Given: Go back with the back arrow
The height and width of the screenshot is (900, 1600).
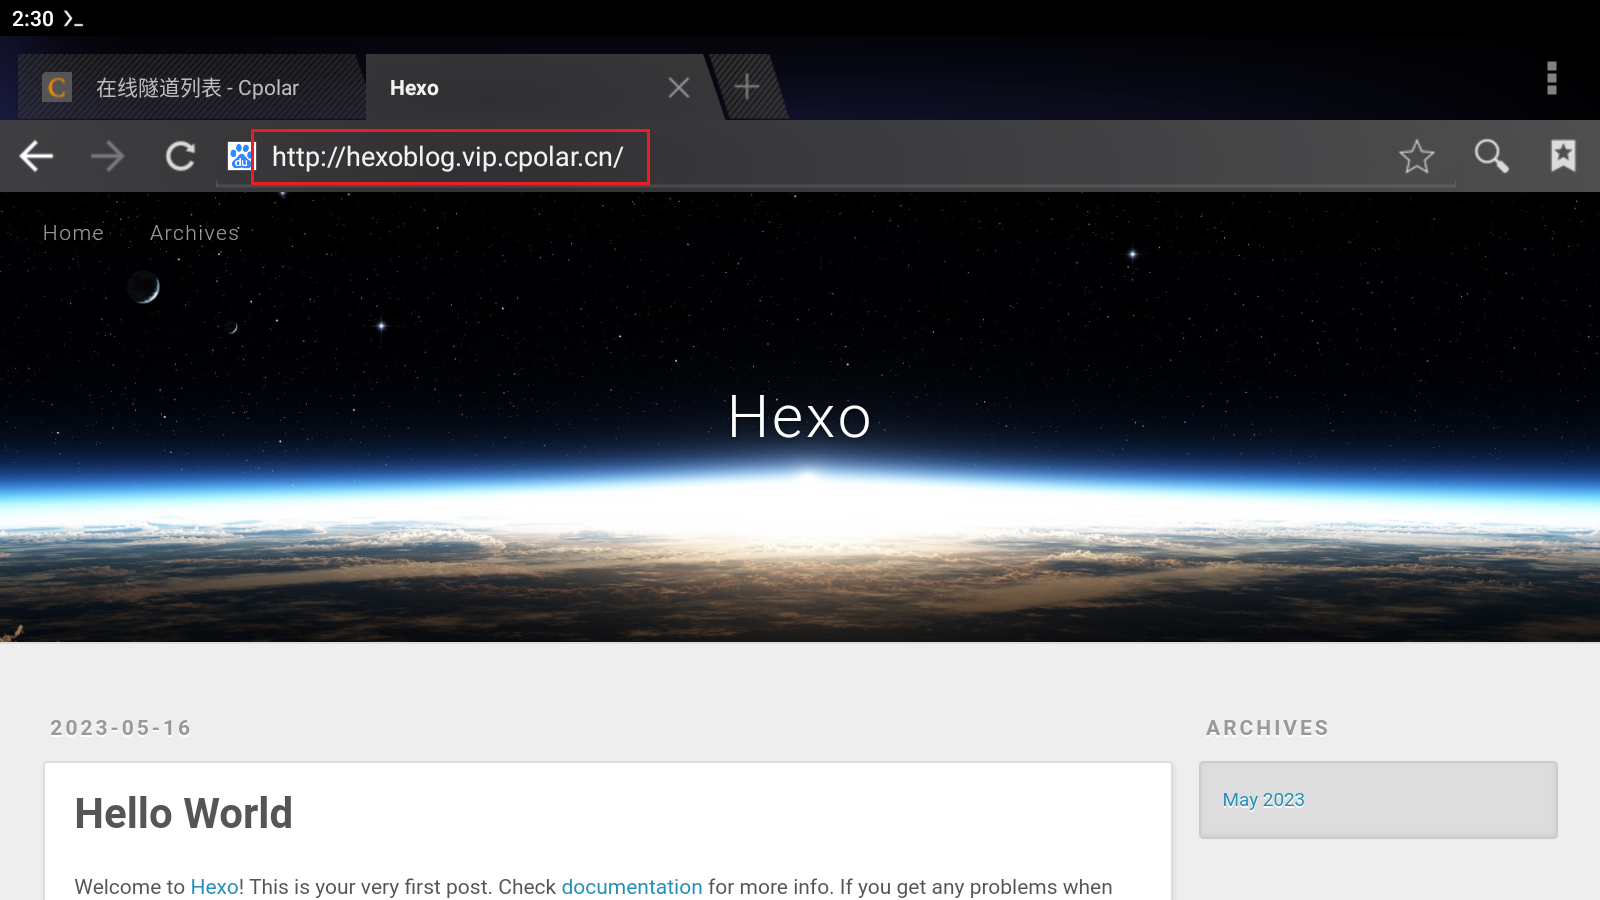Looking at the screenshot, I should [x=37, y=156].
